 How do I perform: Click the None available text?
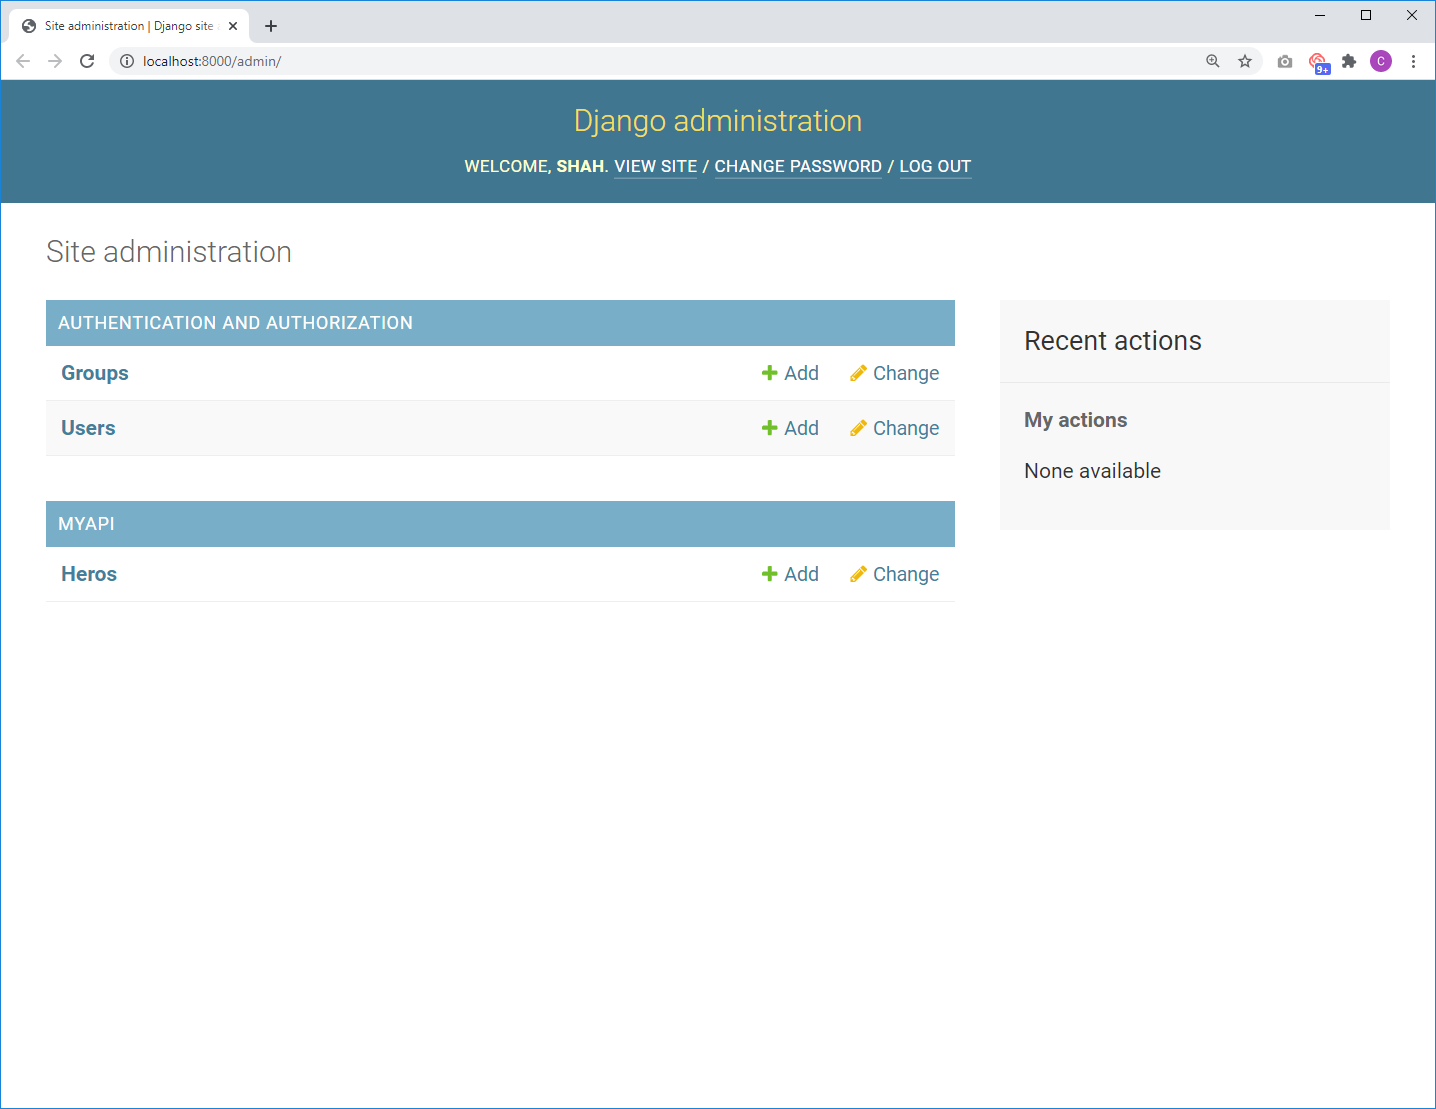click(1092, 471)
